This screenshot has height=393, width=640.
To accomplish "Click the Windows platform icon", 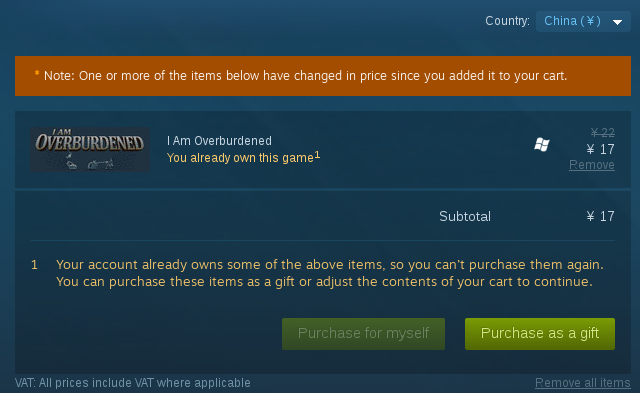I will (542, 144).
